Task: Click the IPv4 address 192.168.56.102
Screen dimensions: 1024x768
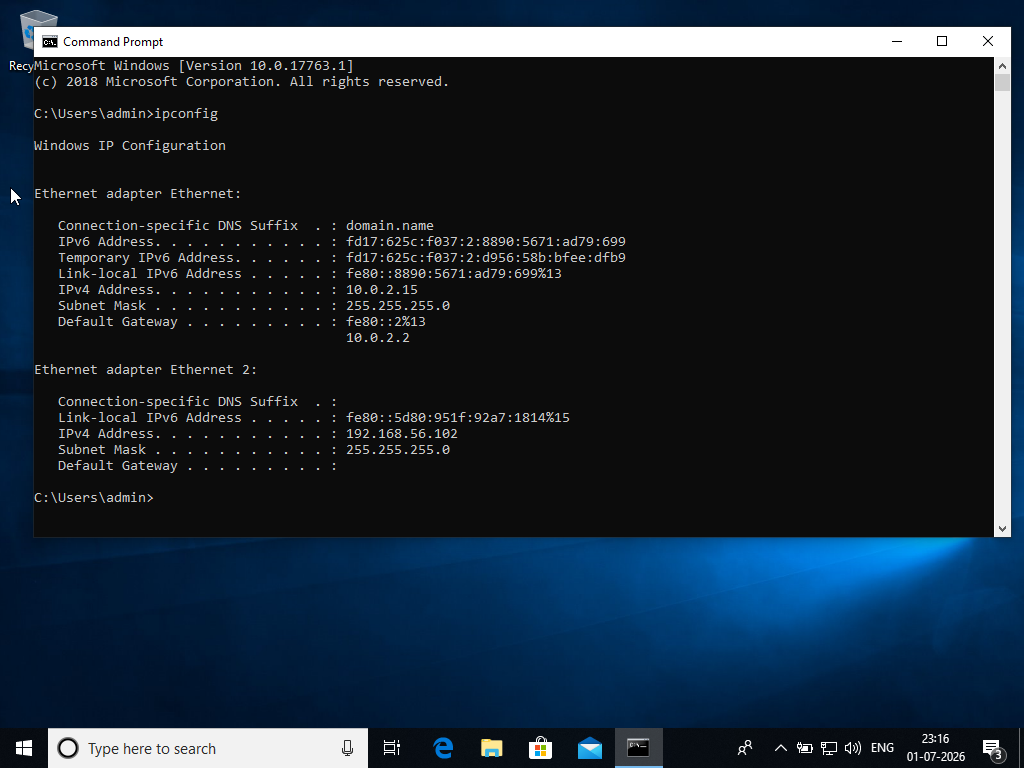Action: 402,434
